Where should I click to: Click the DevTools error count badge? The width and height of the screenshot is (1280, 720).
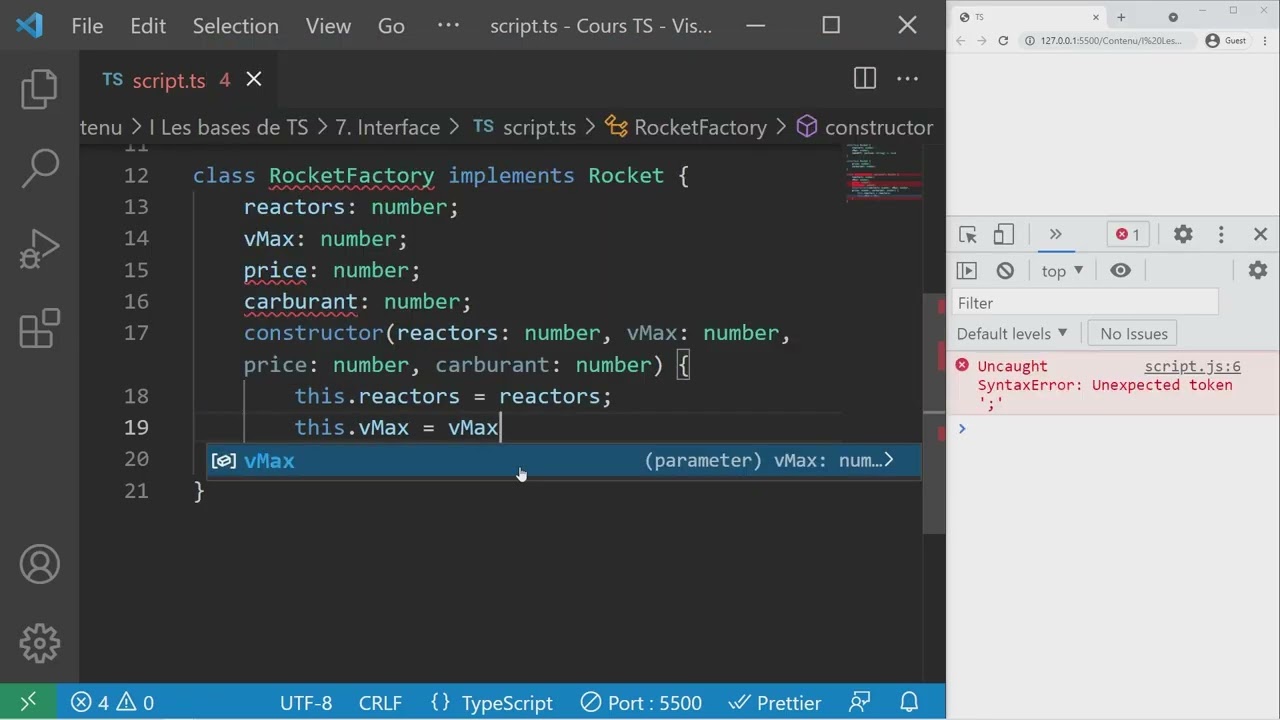[1128, 234]
